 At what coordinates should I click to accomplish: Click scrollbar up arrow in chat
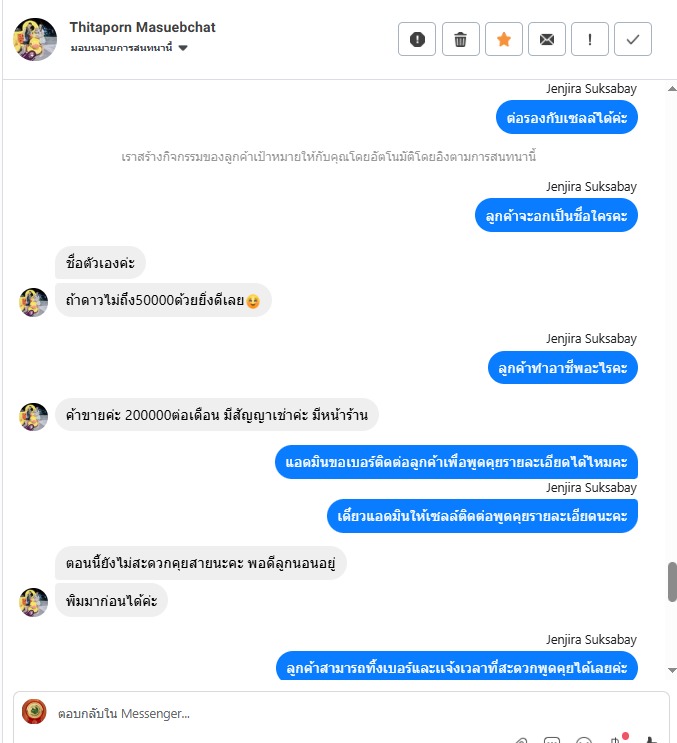tap(672, 89)
